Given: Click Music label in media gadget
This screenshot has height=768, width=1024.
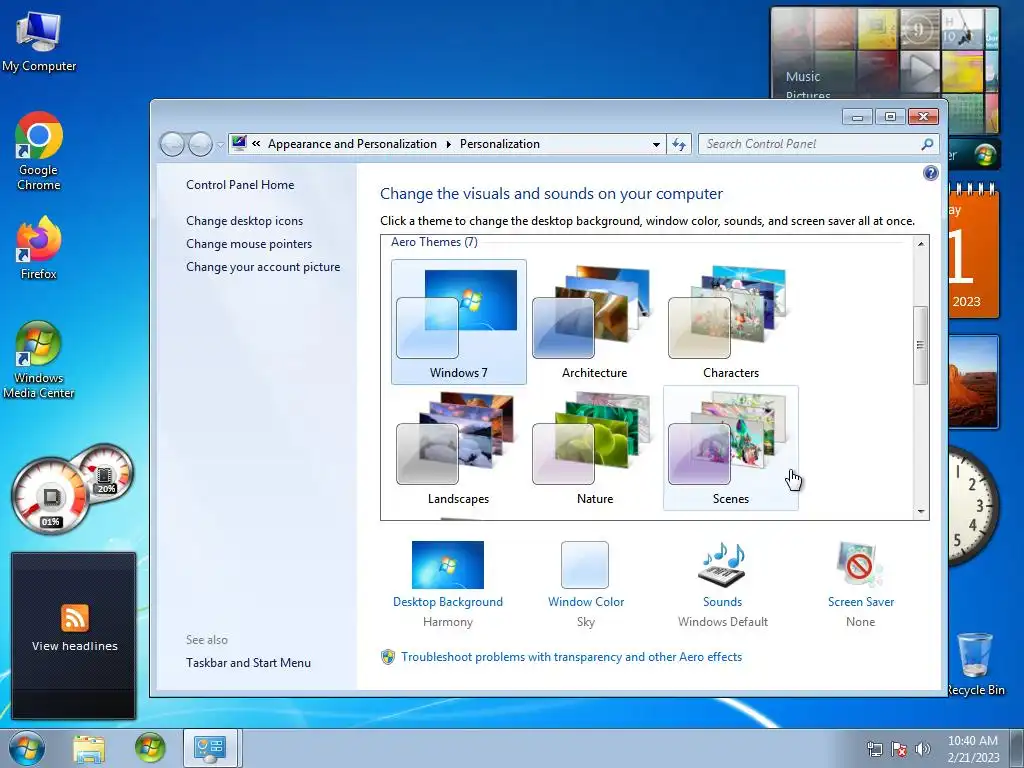Looking at the screenshot, I should (x=803, y=76).
